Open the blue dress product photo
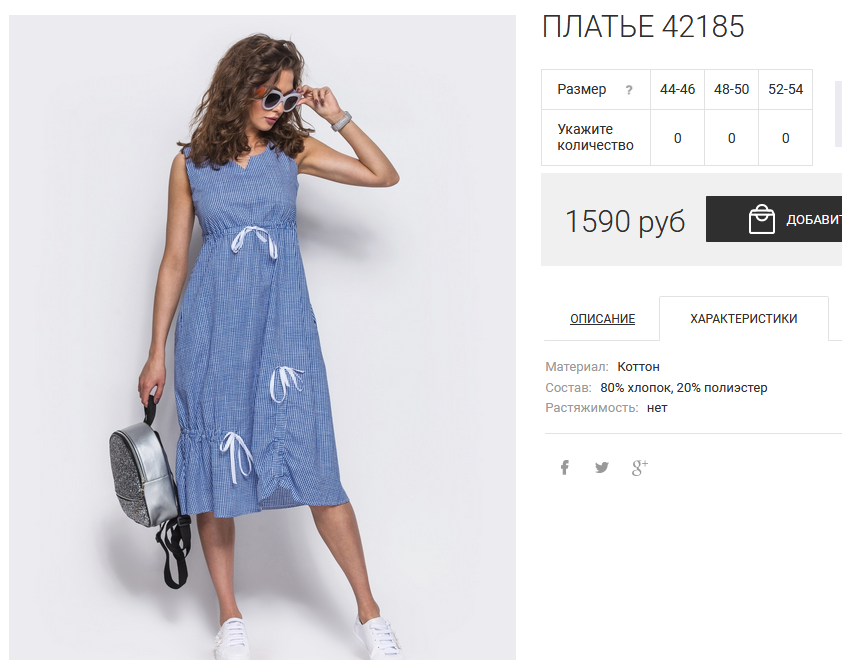The height and width of the screenshot is (660, 842). click(x=263, y=337)
